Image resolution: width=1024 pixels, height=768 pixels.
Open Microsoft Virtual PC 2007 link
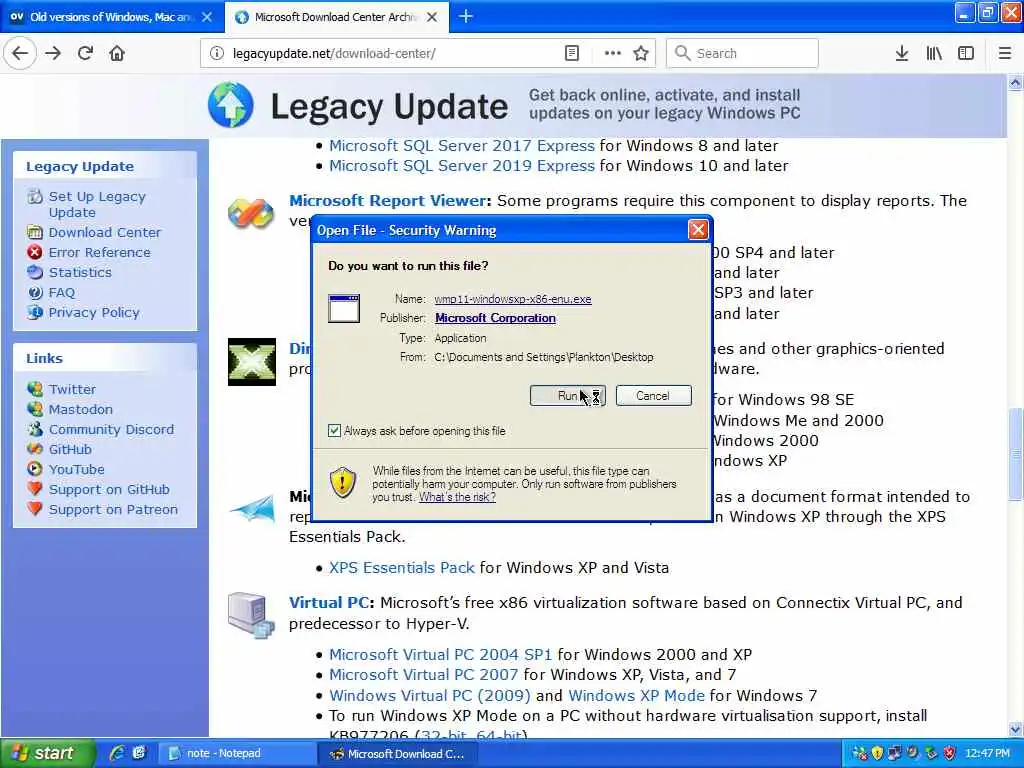423,675
